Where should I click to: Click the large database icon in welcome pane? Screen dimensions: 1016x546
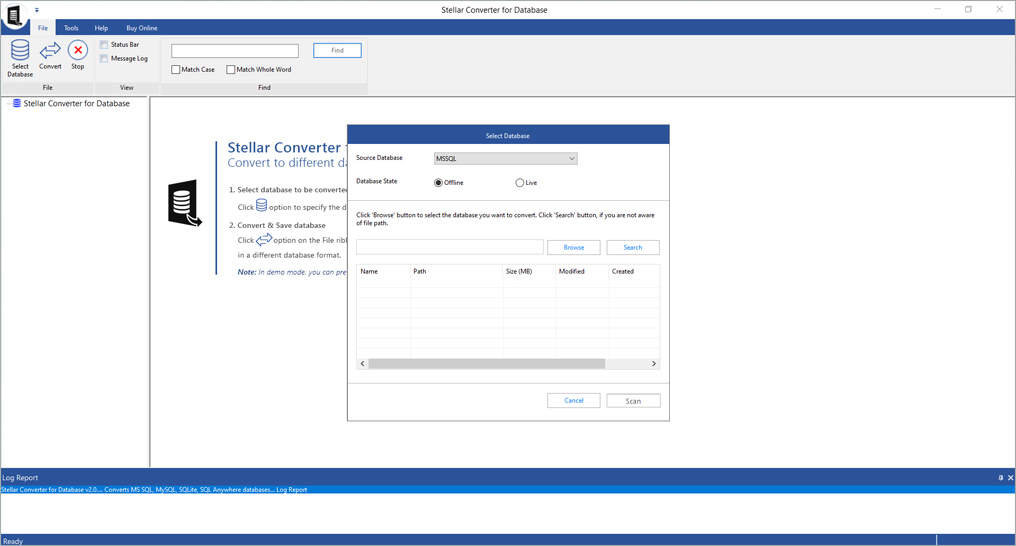[185, 203]
